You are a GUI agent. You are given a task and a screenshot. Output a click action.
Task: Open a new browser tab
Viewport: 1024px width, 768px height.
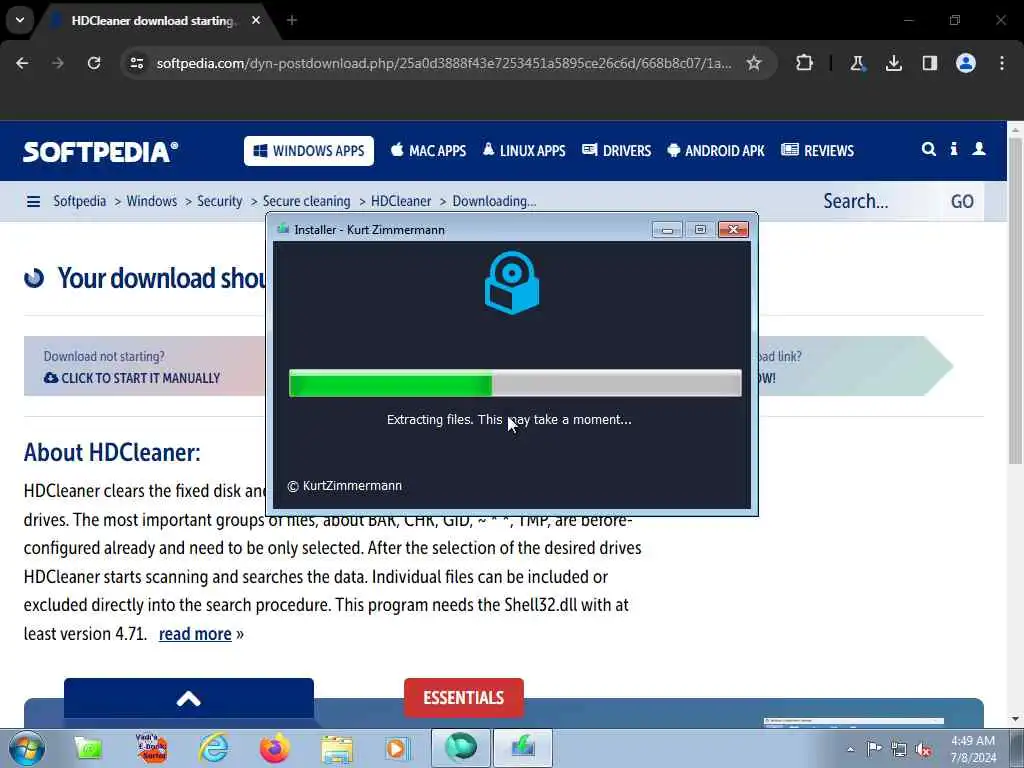pyautogui.click(x=292, y=20)
